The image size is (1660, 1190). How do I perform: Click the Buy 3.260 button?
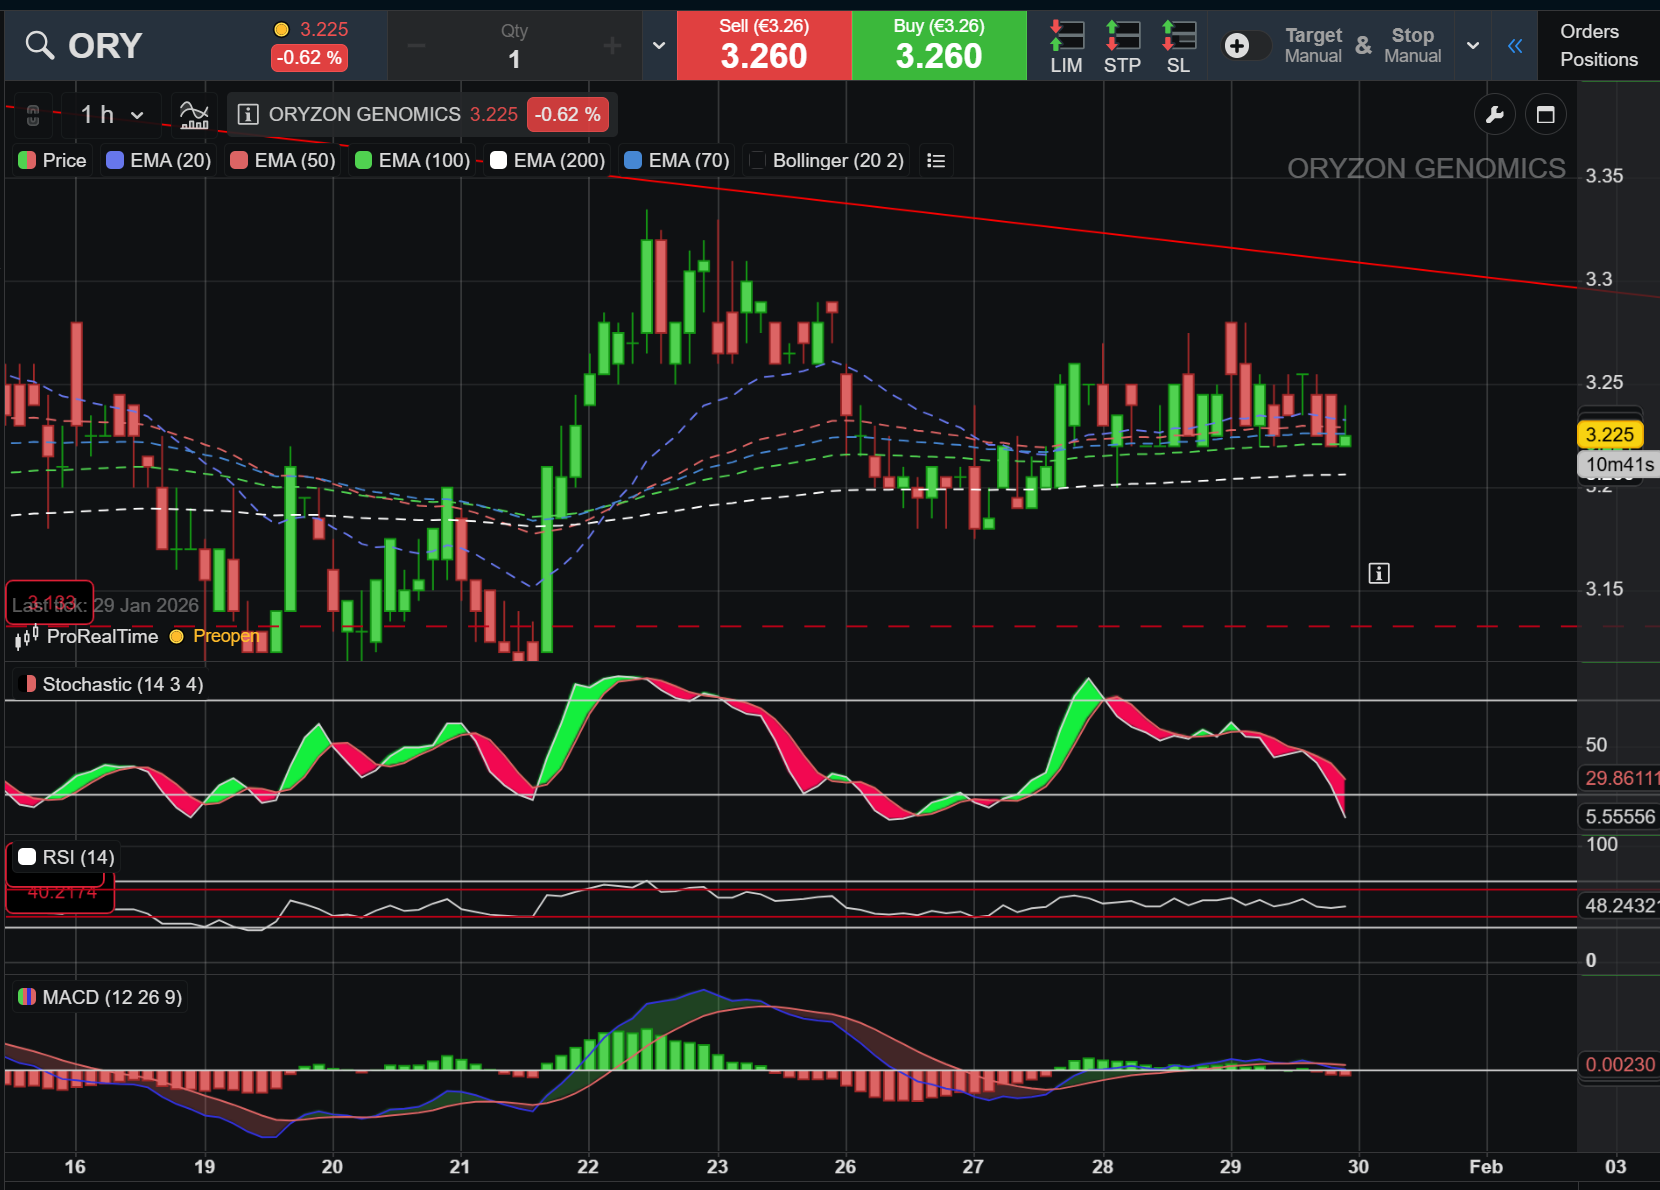pyautogui.click(x=939, y=46)
